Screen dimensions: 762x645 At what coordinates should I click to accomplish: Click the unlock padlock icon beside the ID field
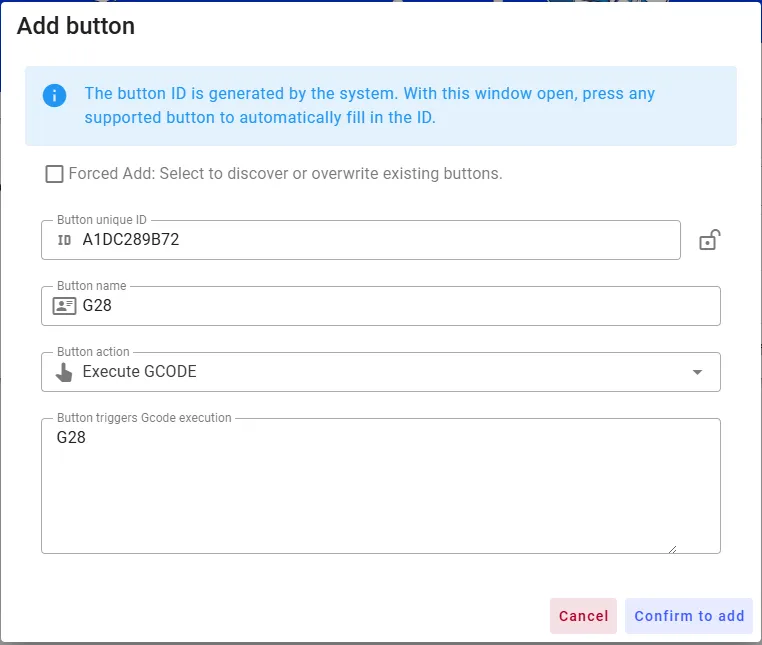coord(708,240)
